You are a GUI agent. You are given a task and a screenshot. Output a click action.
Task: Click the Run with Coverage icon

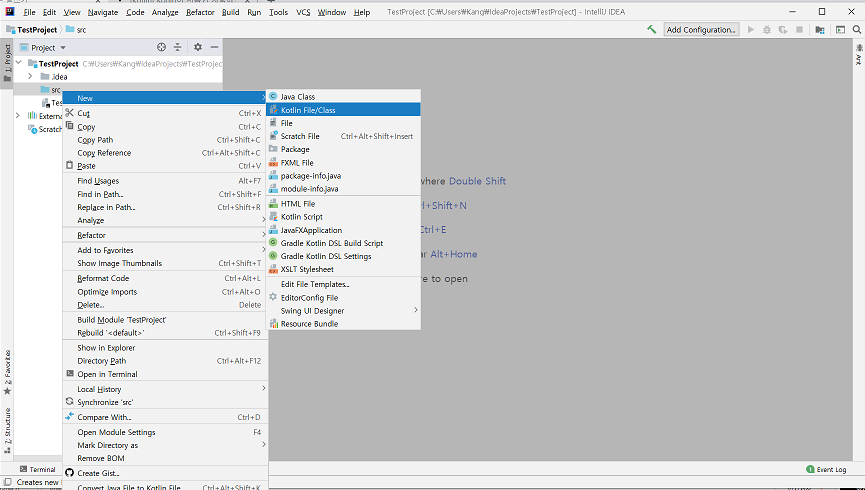783,29
